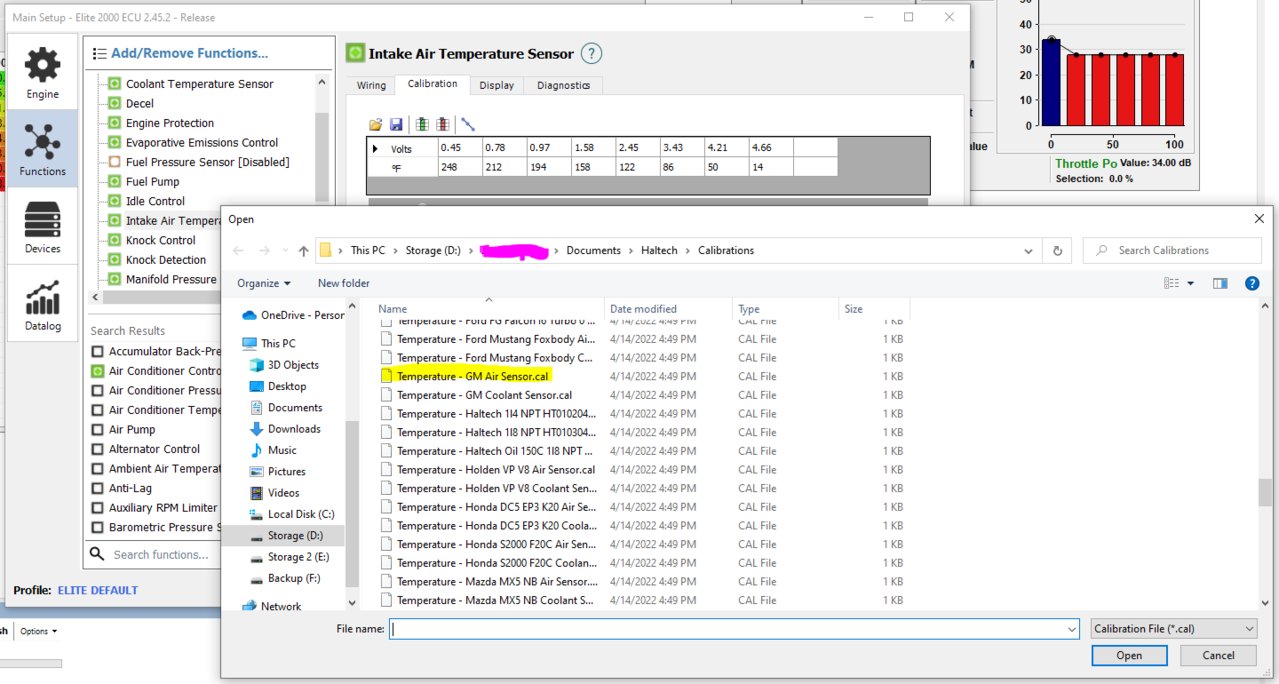The width and height of the screenshot is (1279, 684).
Task: Select Downloads in navigation pane
Action: (285, 429)
